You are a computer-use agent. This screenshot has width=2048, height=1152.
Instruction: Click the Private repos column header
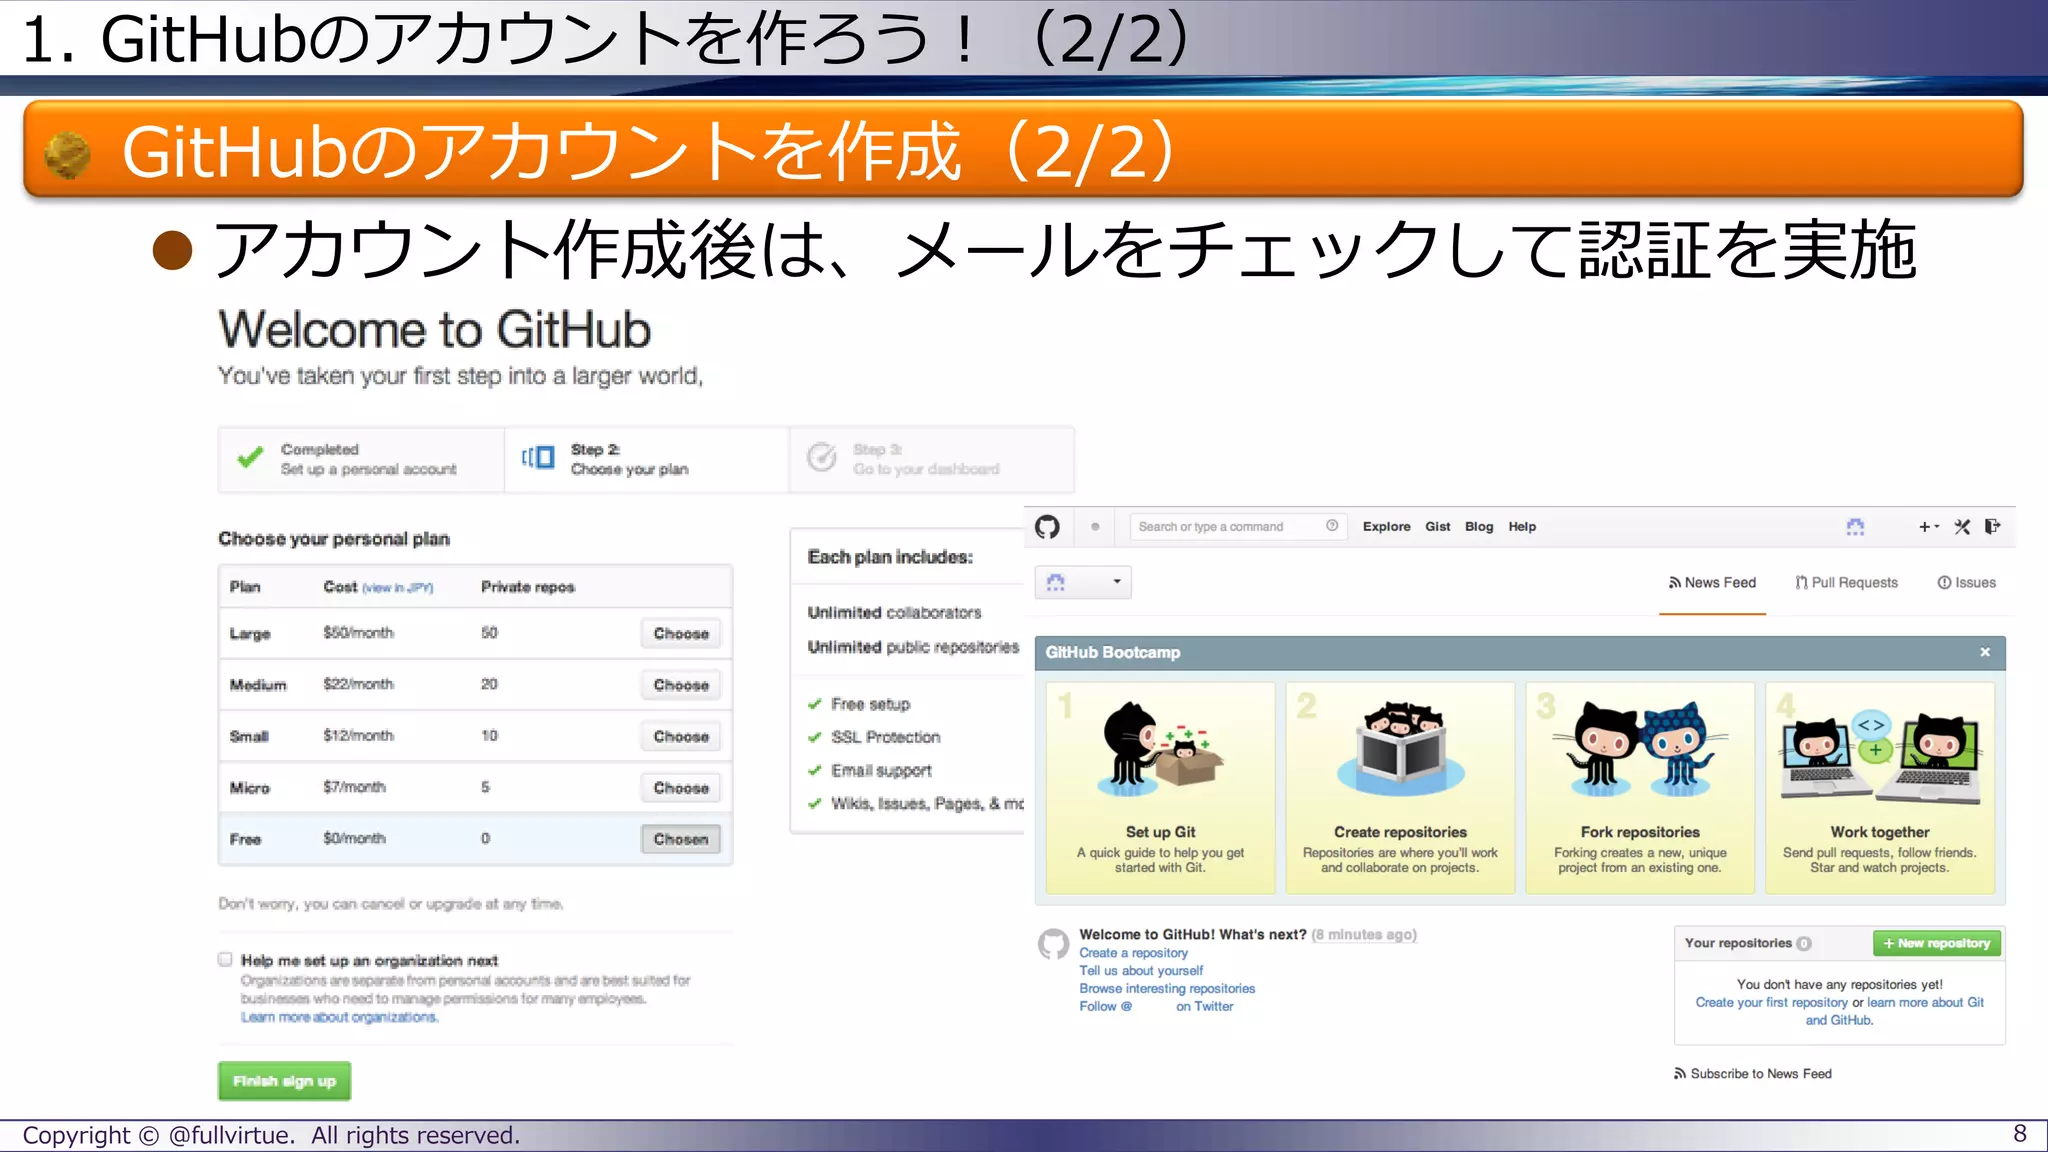(527, 587)
